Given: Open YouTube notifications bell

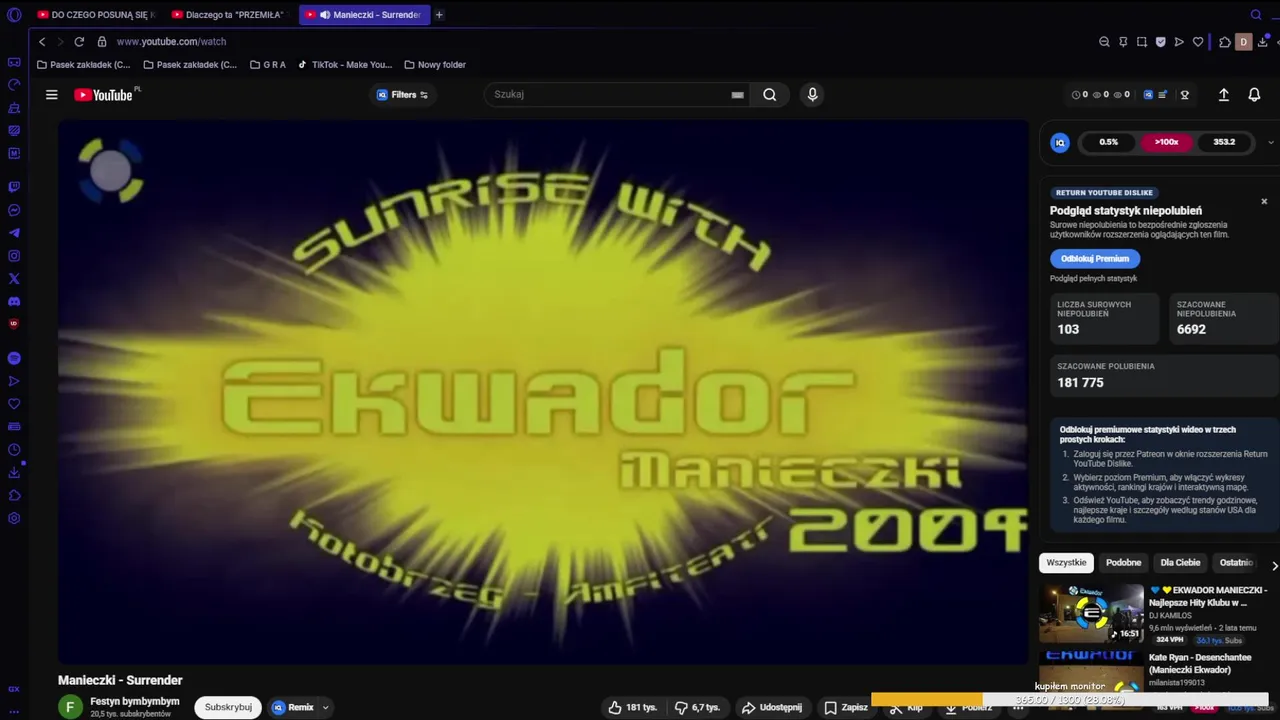Looking at the screenshot, I should coord(1254,95).
